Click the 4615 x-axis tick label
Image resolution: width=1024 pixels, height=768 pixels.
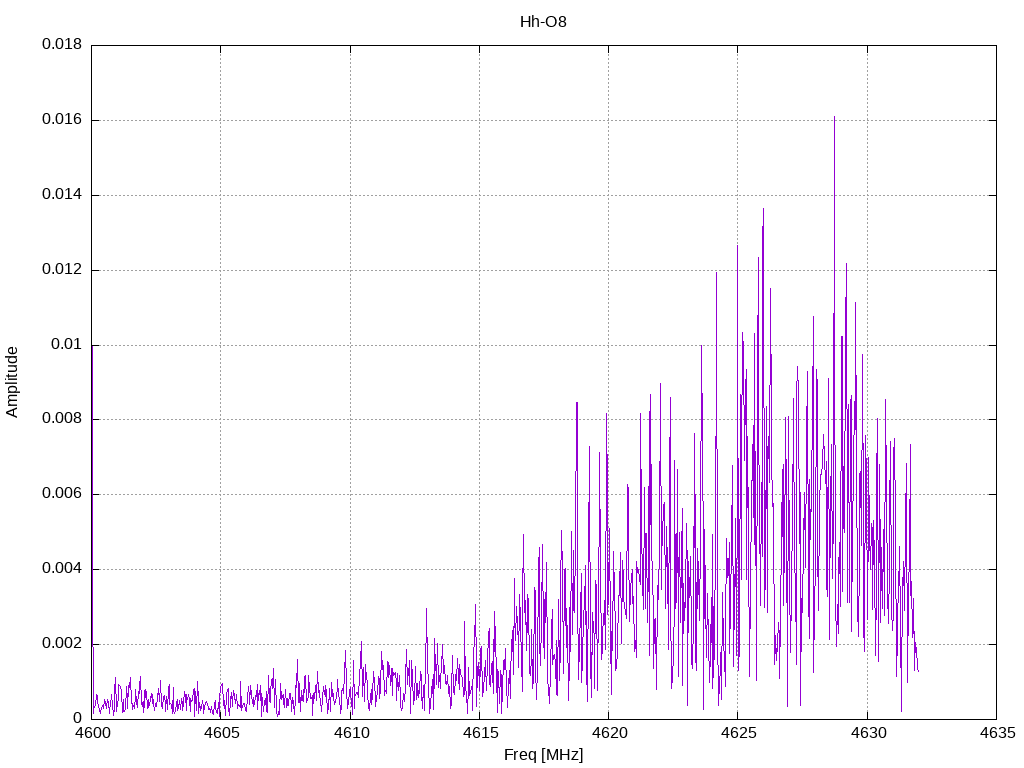pos(479,733)
